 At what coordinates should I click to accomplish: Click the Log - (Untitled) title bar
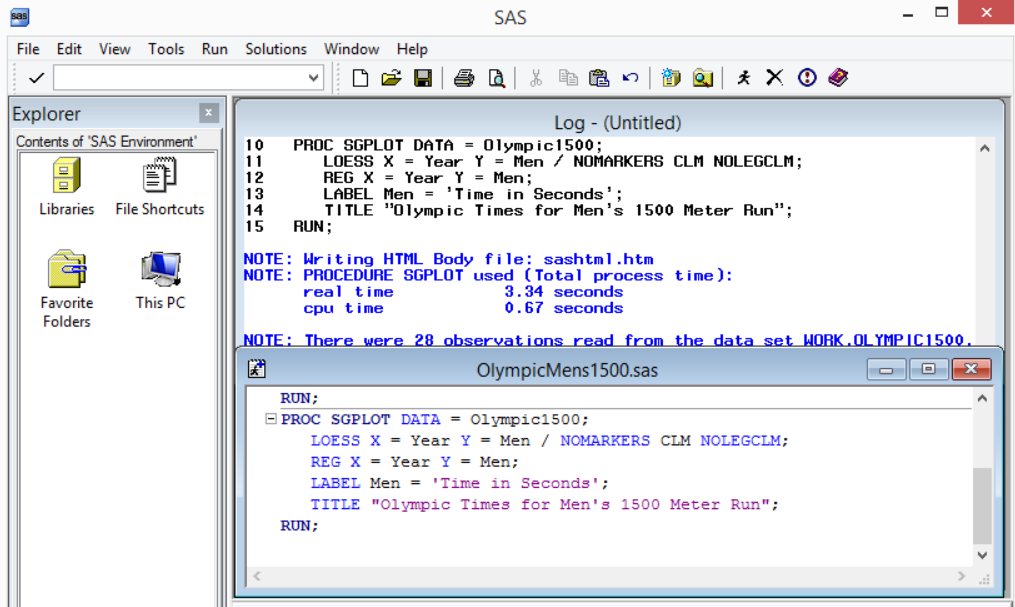click(x=618, y=122)
